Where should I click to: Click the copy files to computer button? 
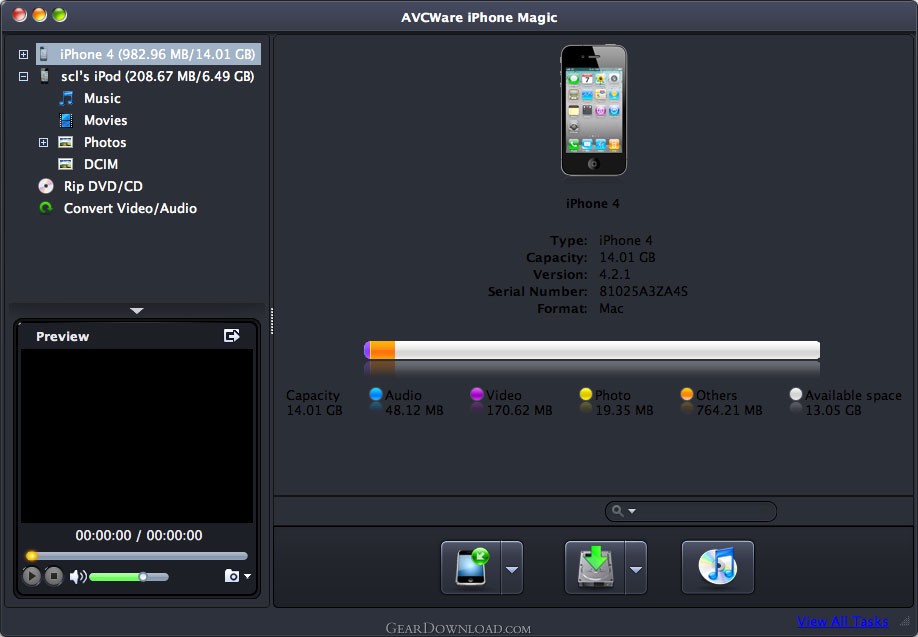pos(595,567)
